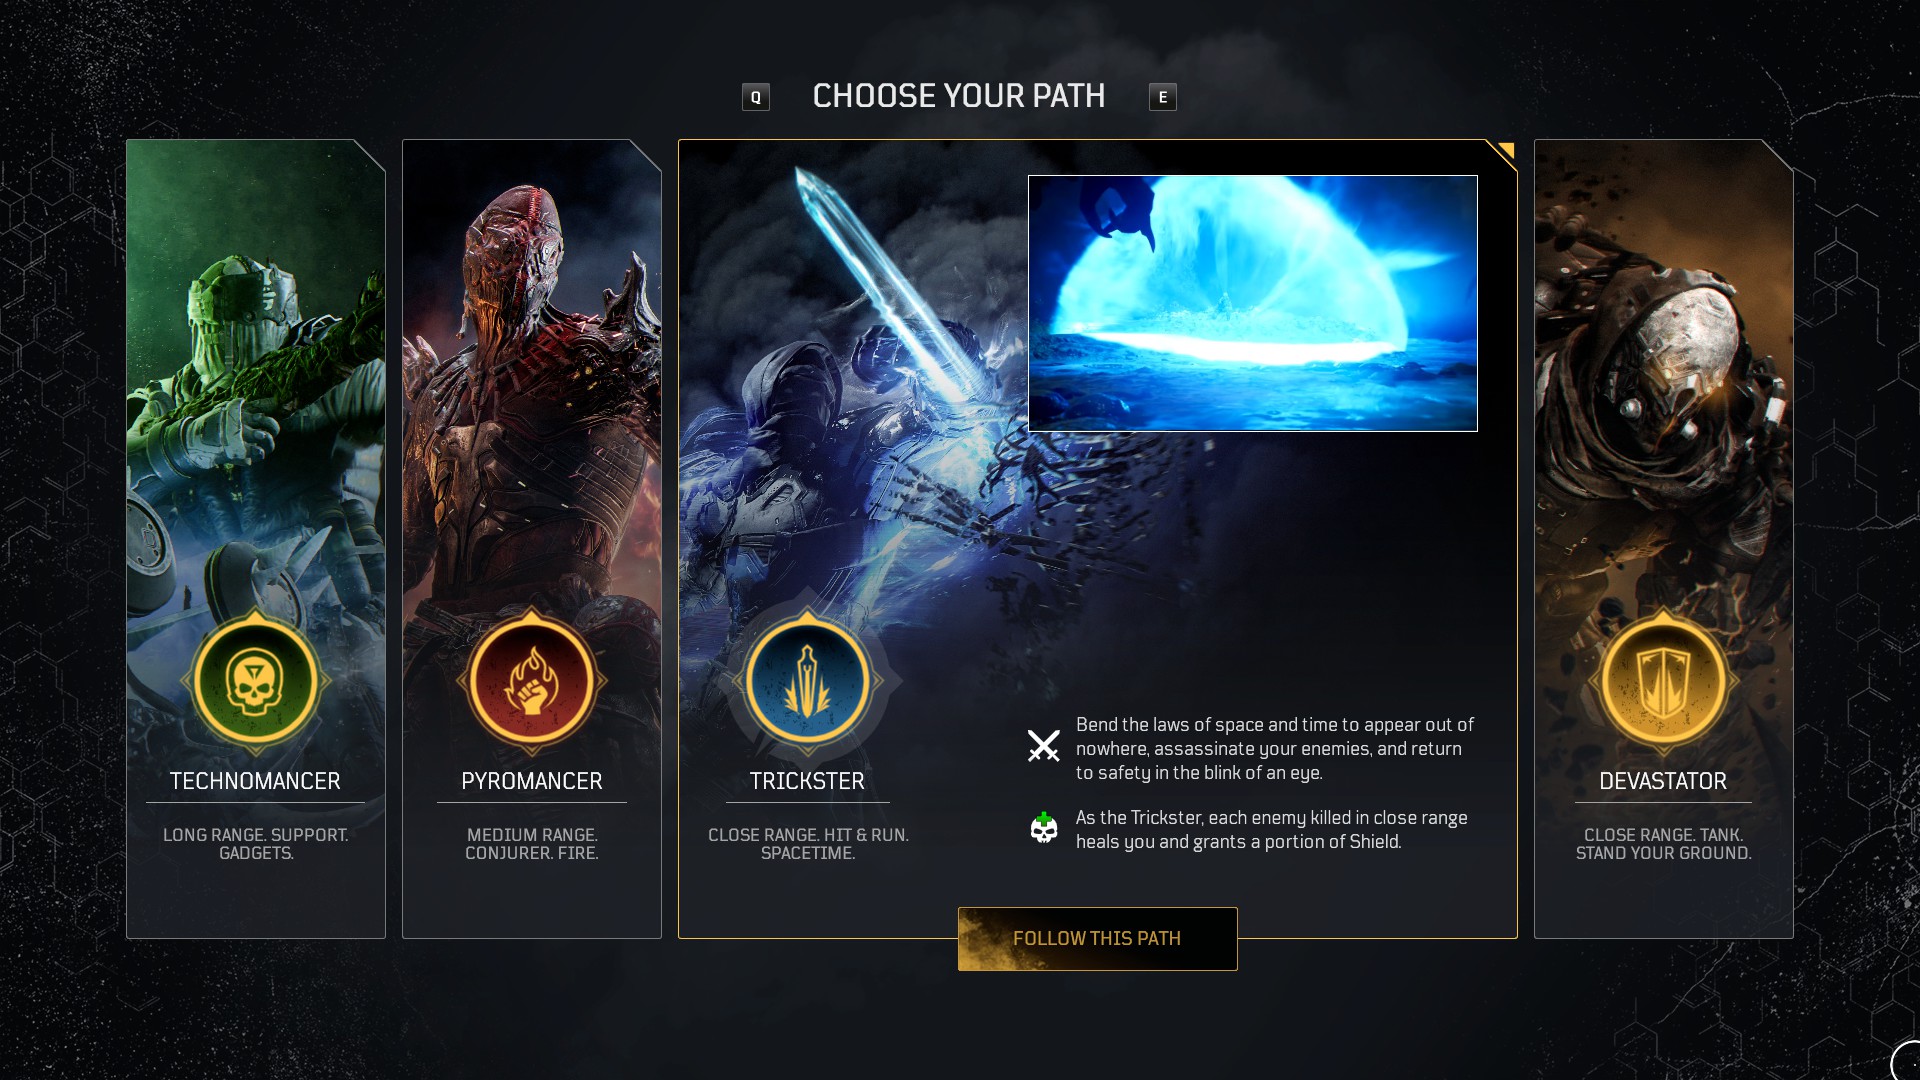Click the crossed blades ability icon
The image size is (1920, 1080).
click(x=1044, y=746)
